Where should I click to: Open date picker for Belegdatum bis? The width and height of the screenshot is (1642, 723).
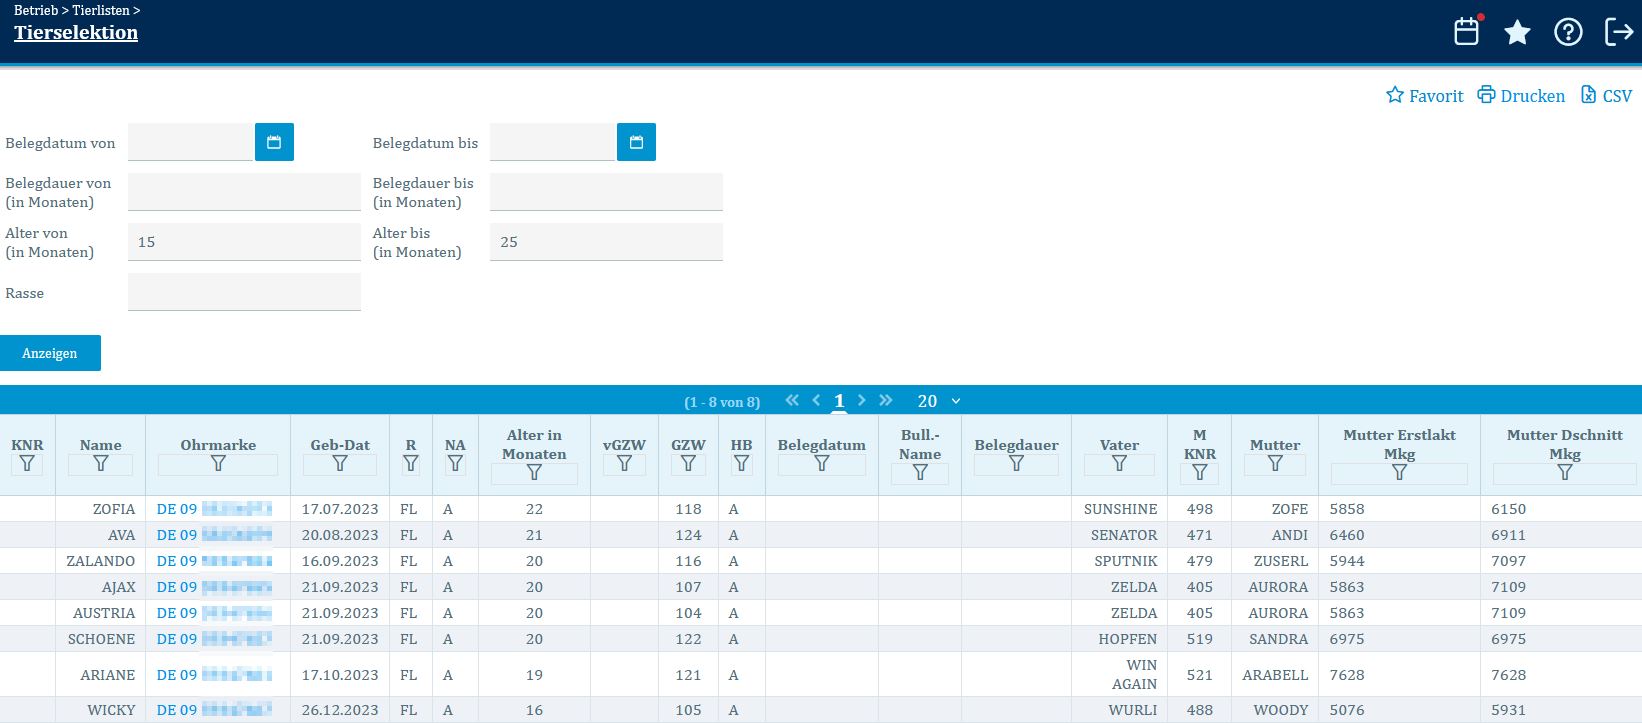coord(636,142)
